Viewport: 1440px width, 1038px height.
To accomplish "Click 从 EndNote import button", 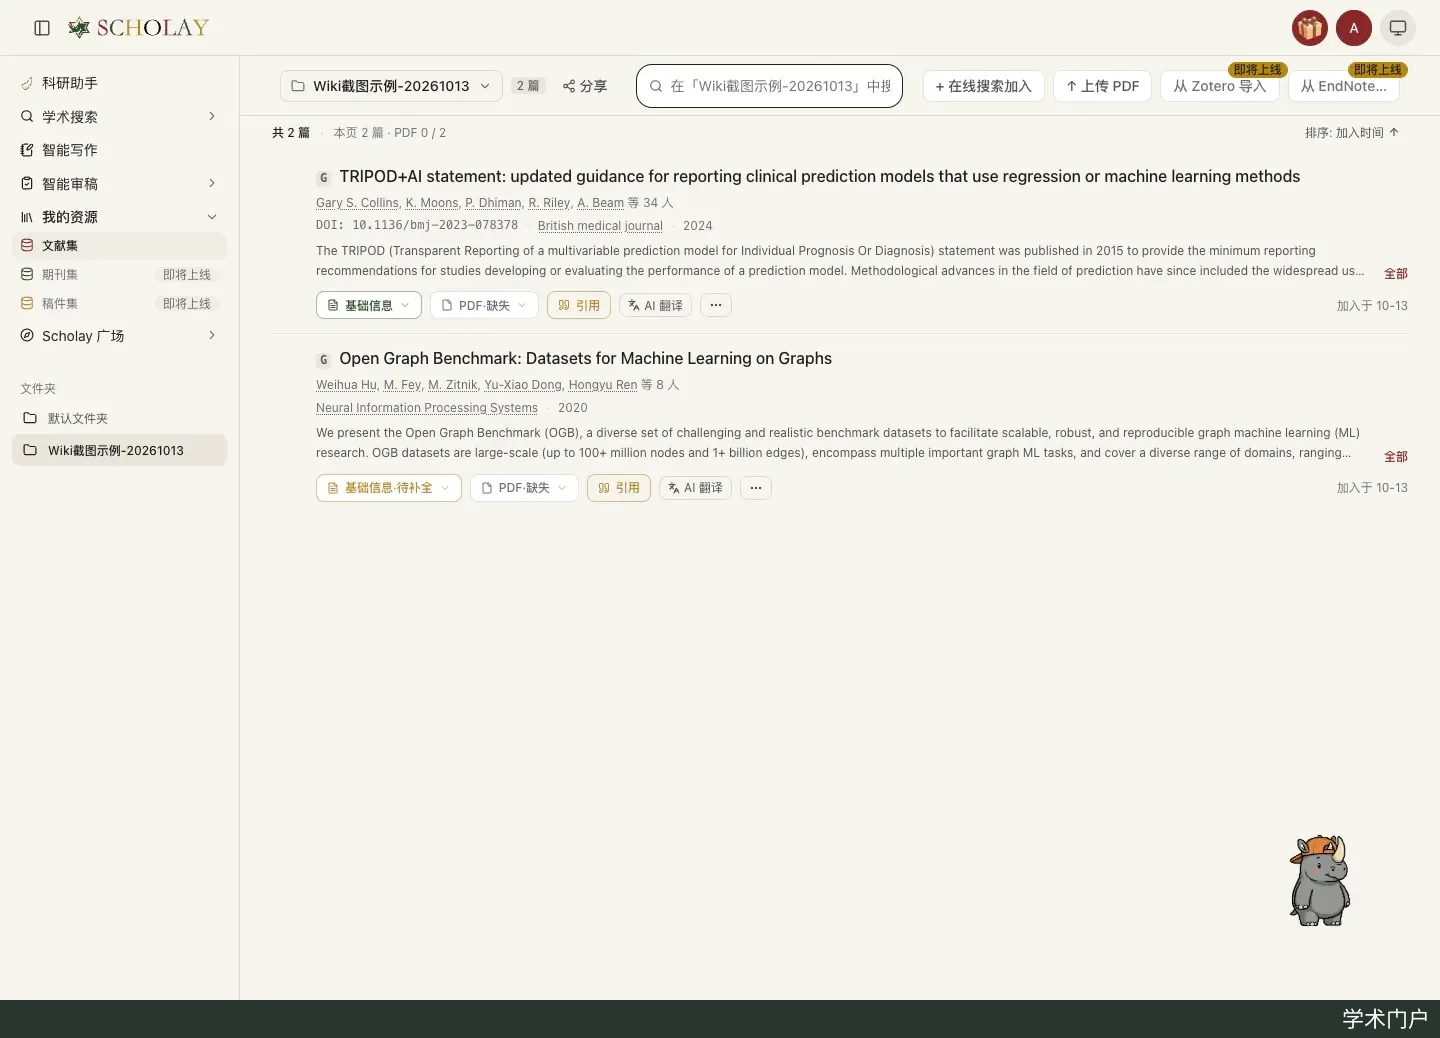I will [x=1344, y=86].
